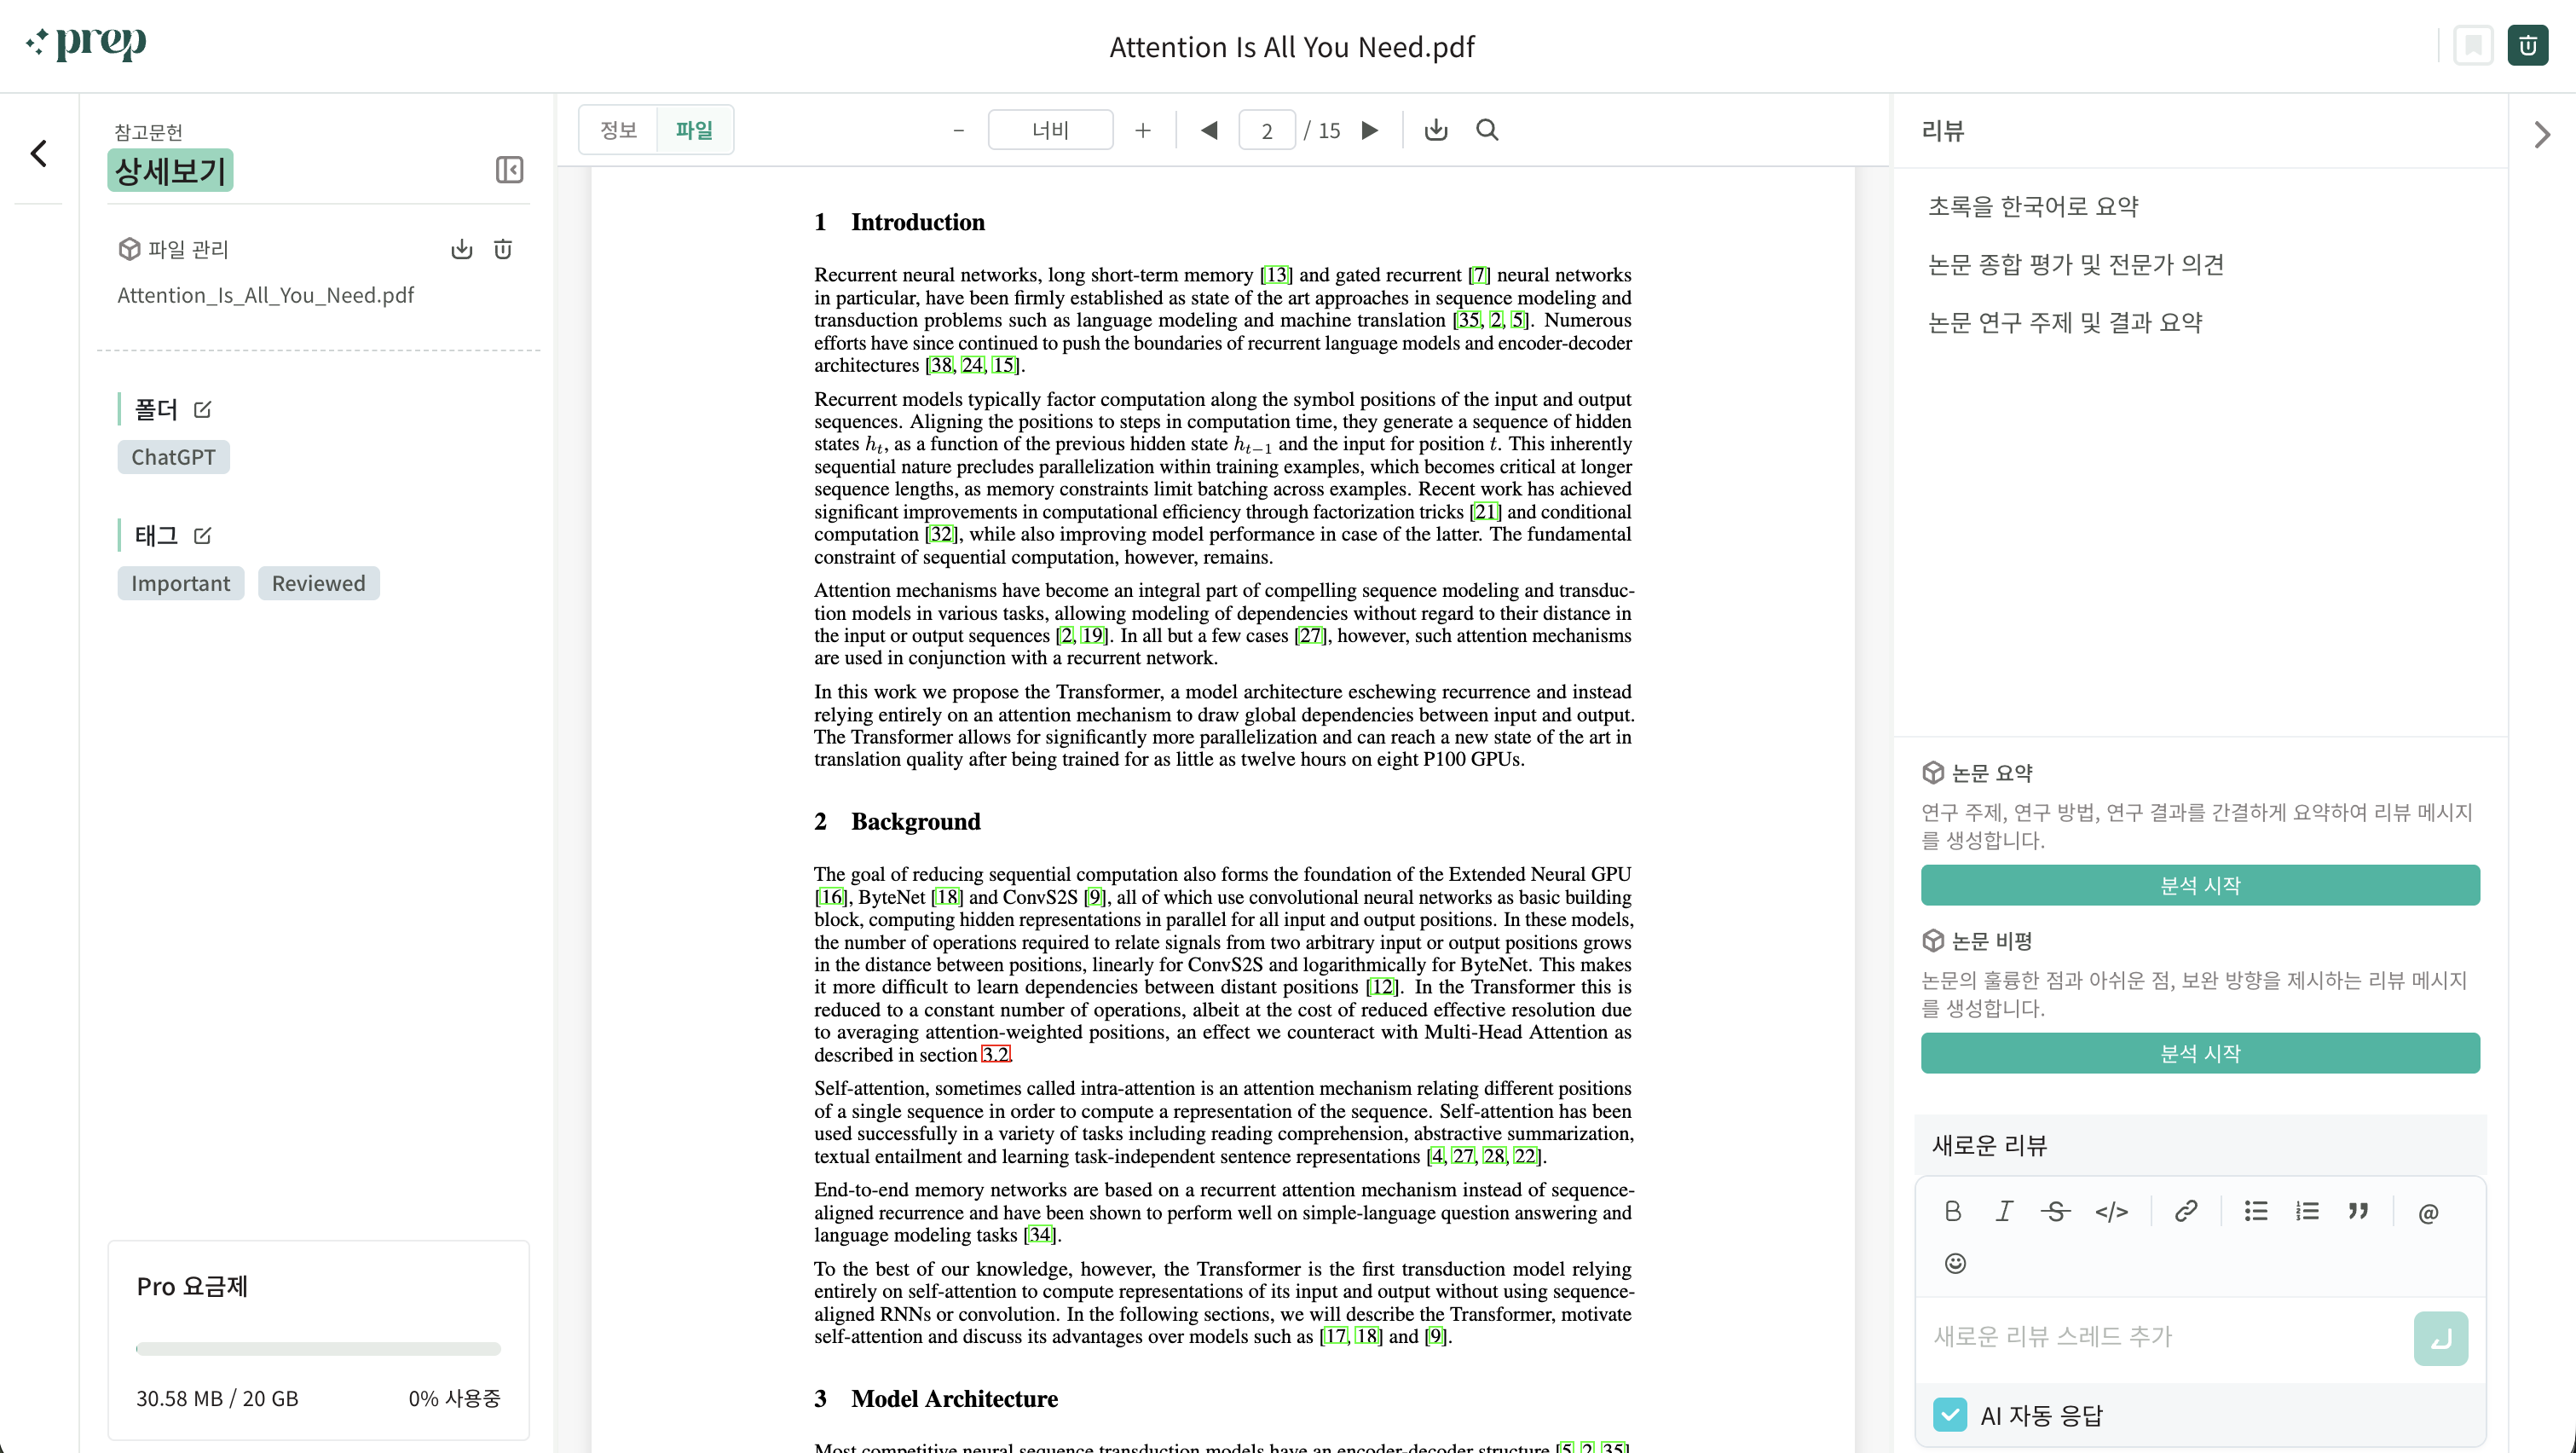Open review 논문 연구 주제 및 결과 요약
This screenshot has height=1453, width=2576.
click(x=2065, y=322)
